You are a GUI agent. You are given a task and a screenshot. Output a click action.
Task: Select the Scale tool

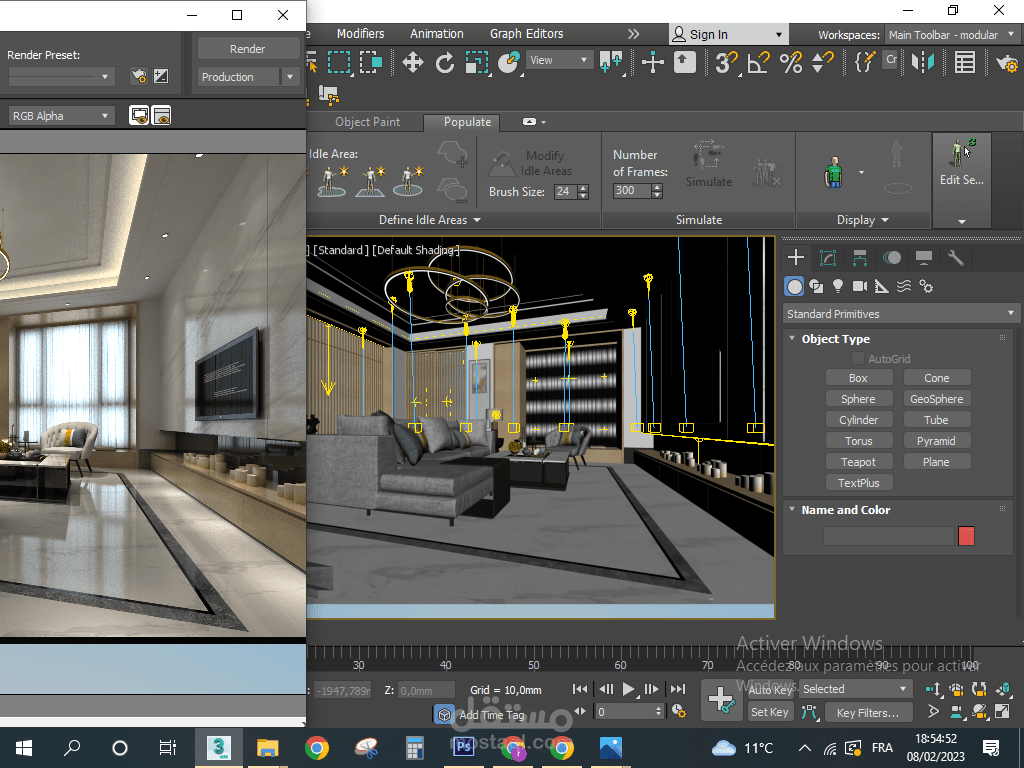(x=477, y=63)
